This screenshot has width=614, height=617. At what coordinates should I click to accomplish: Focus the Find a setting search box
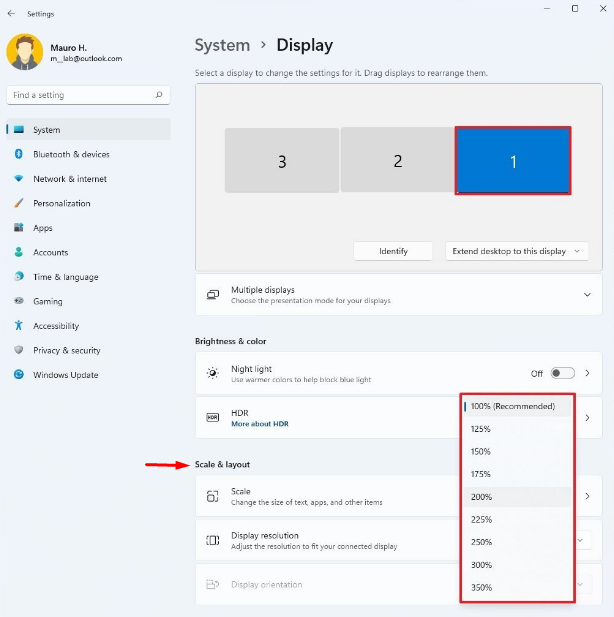[89, 95]
